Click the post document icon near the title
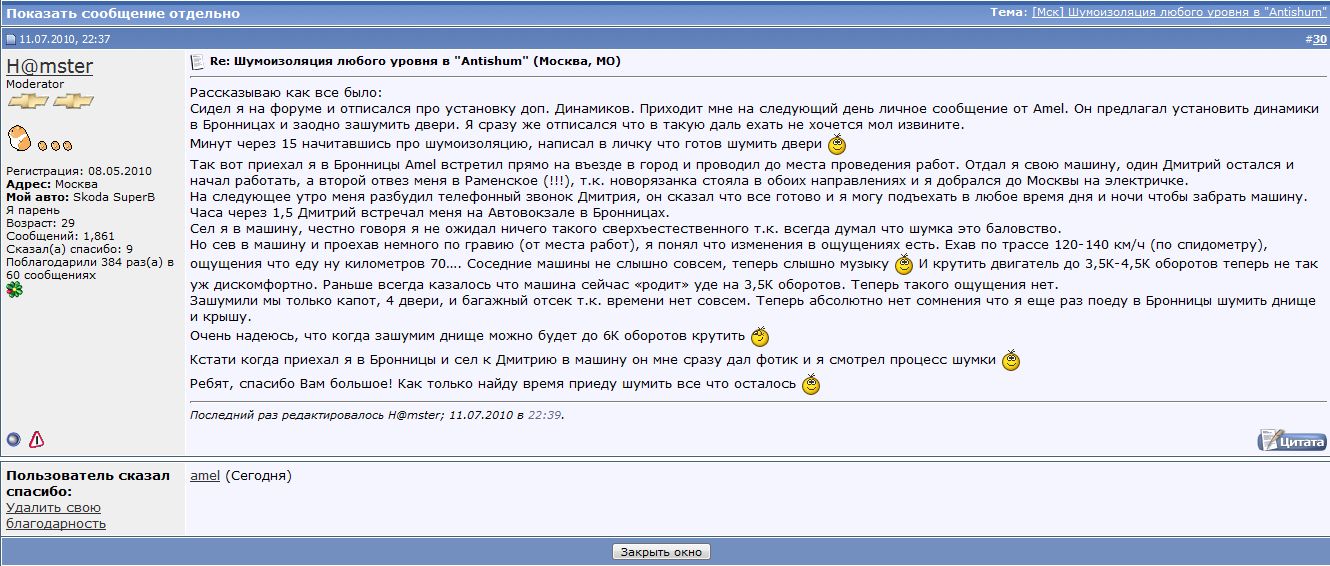The height and width of the screenshot is (566, 1330). pos(197,61)
